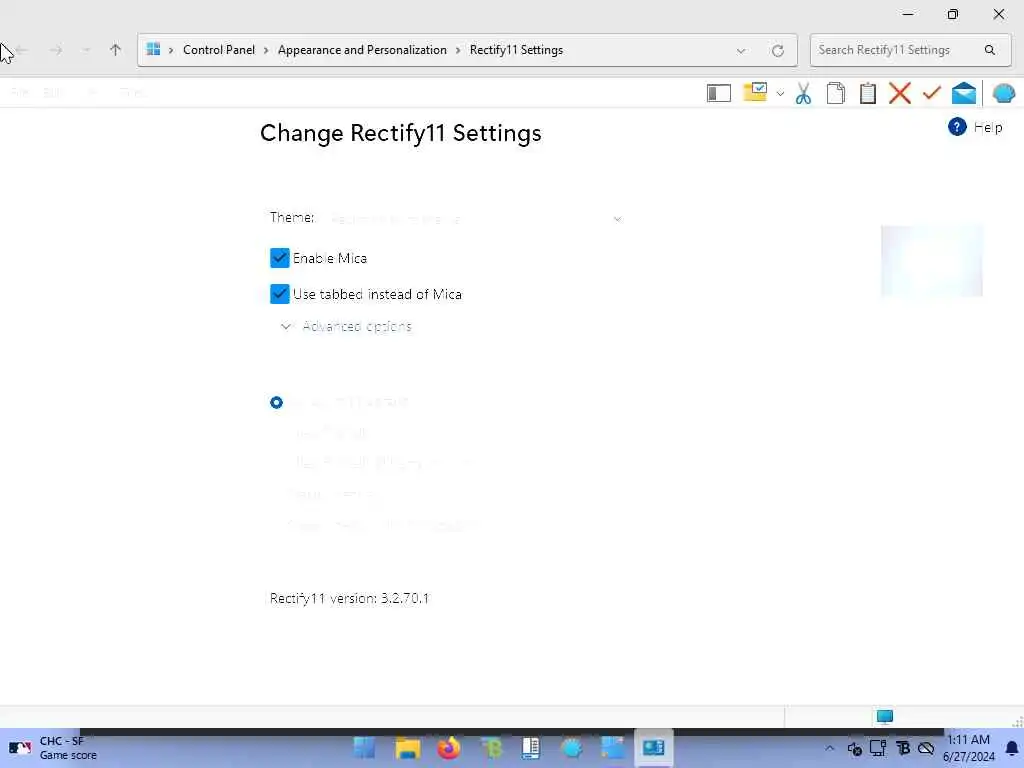1024x768 pixels.
Task: Open Help with the question mark icon
Action: (x=957, y=127)
